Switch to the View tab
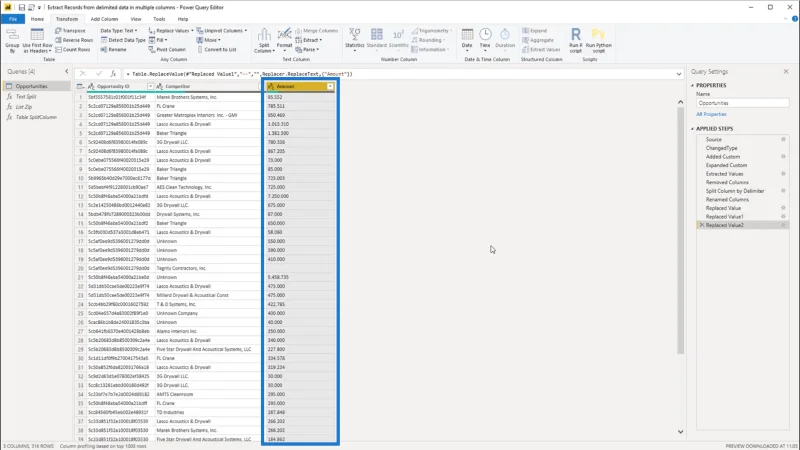The image size is (800, 450). pos(136,19)
